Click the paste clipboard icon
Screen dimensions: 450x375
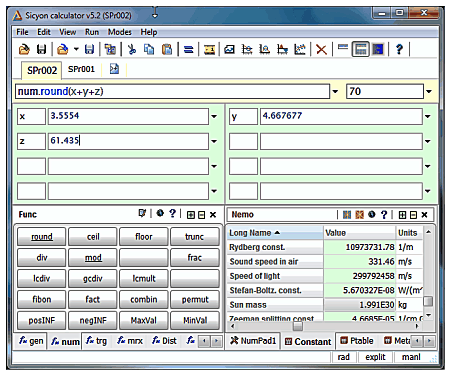tap(167, 50)
